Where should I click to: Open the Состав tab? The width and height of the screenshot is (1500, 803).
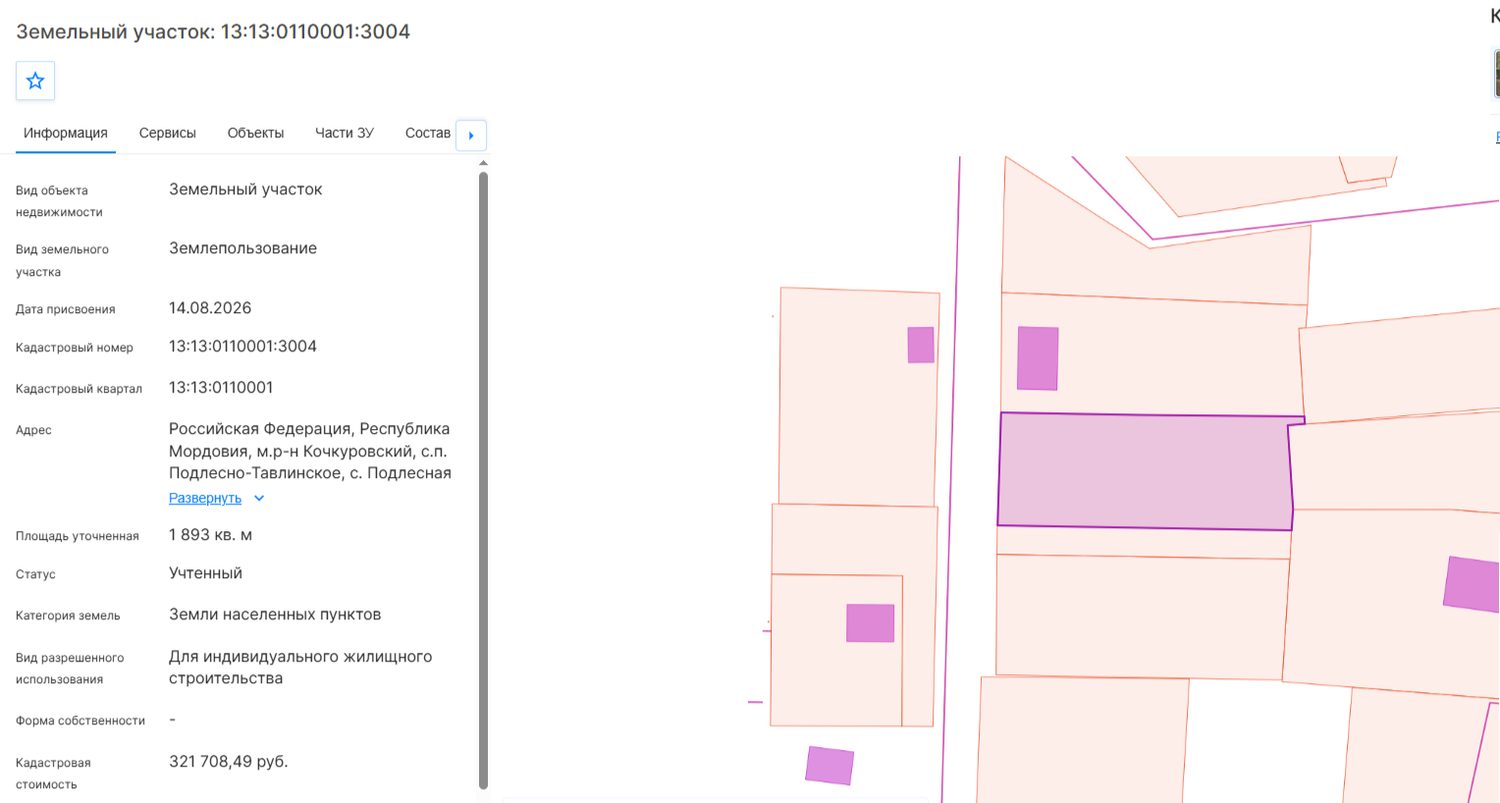pyautogui.click(x=428, y=133)
